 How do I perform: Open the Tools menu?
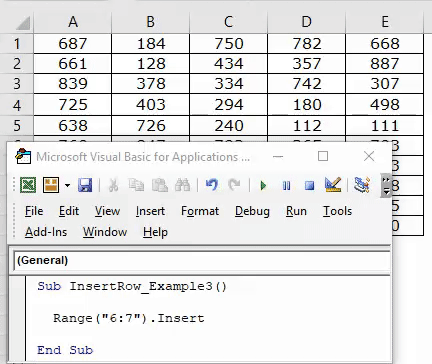coord(337,211)
